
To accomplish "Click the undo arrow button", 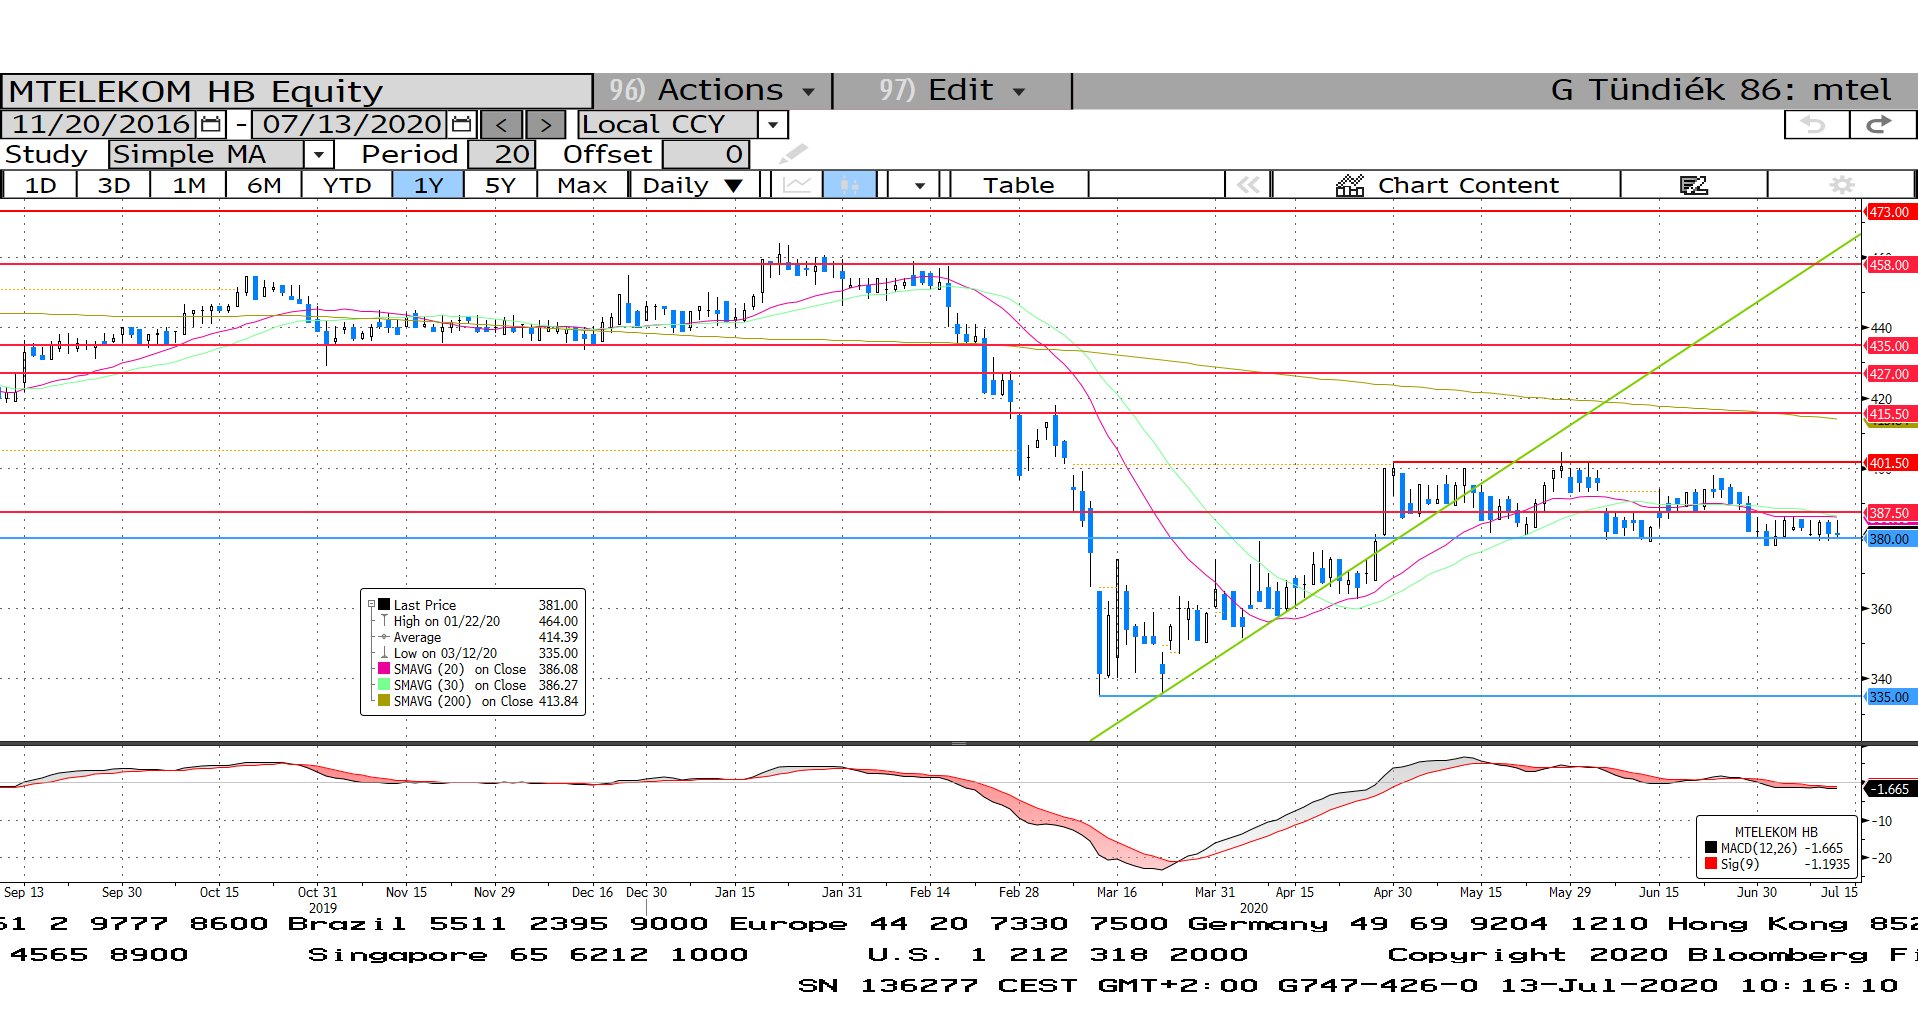I will click(1815, 124).
